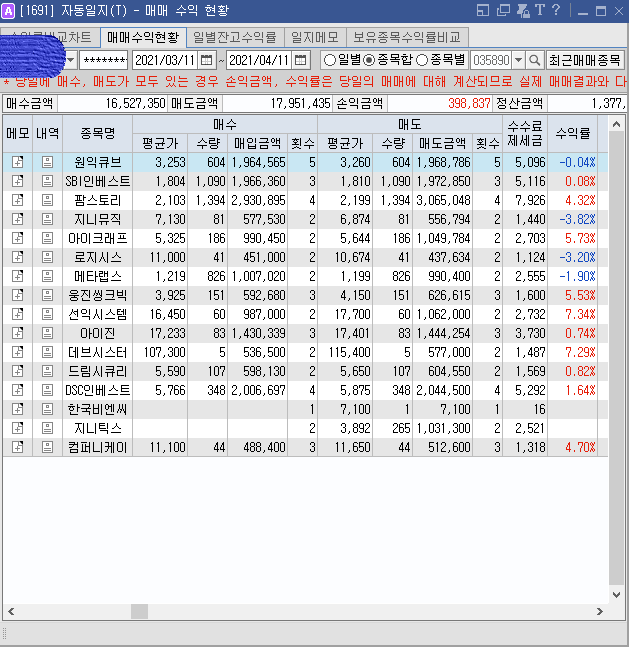Open start date calendar picker

point(207,60)
